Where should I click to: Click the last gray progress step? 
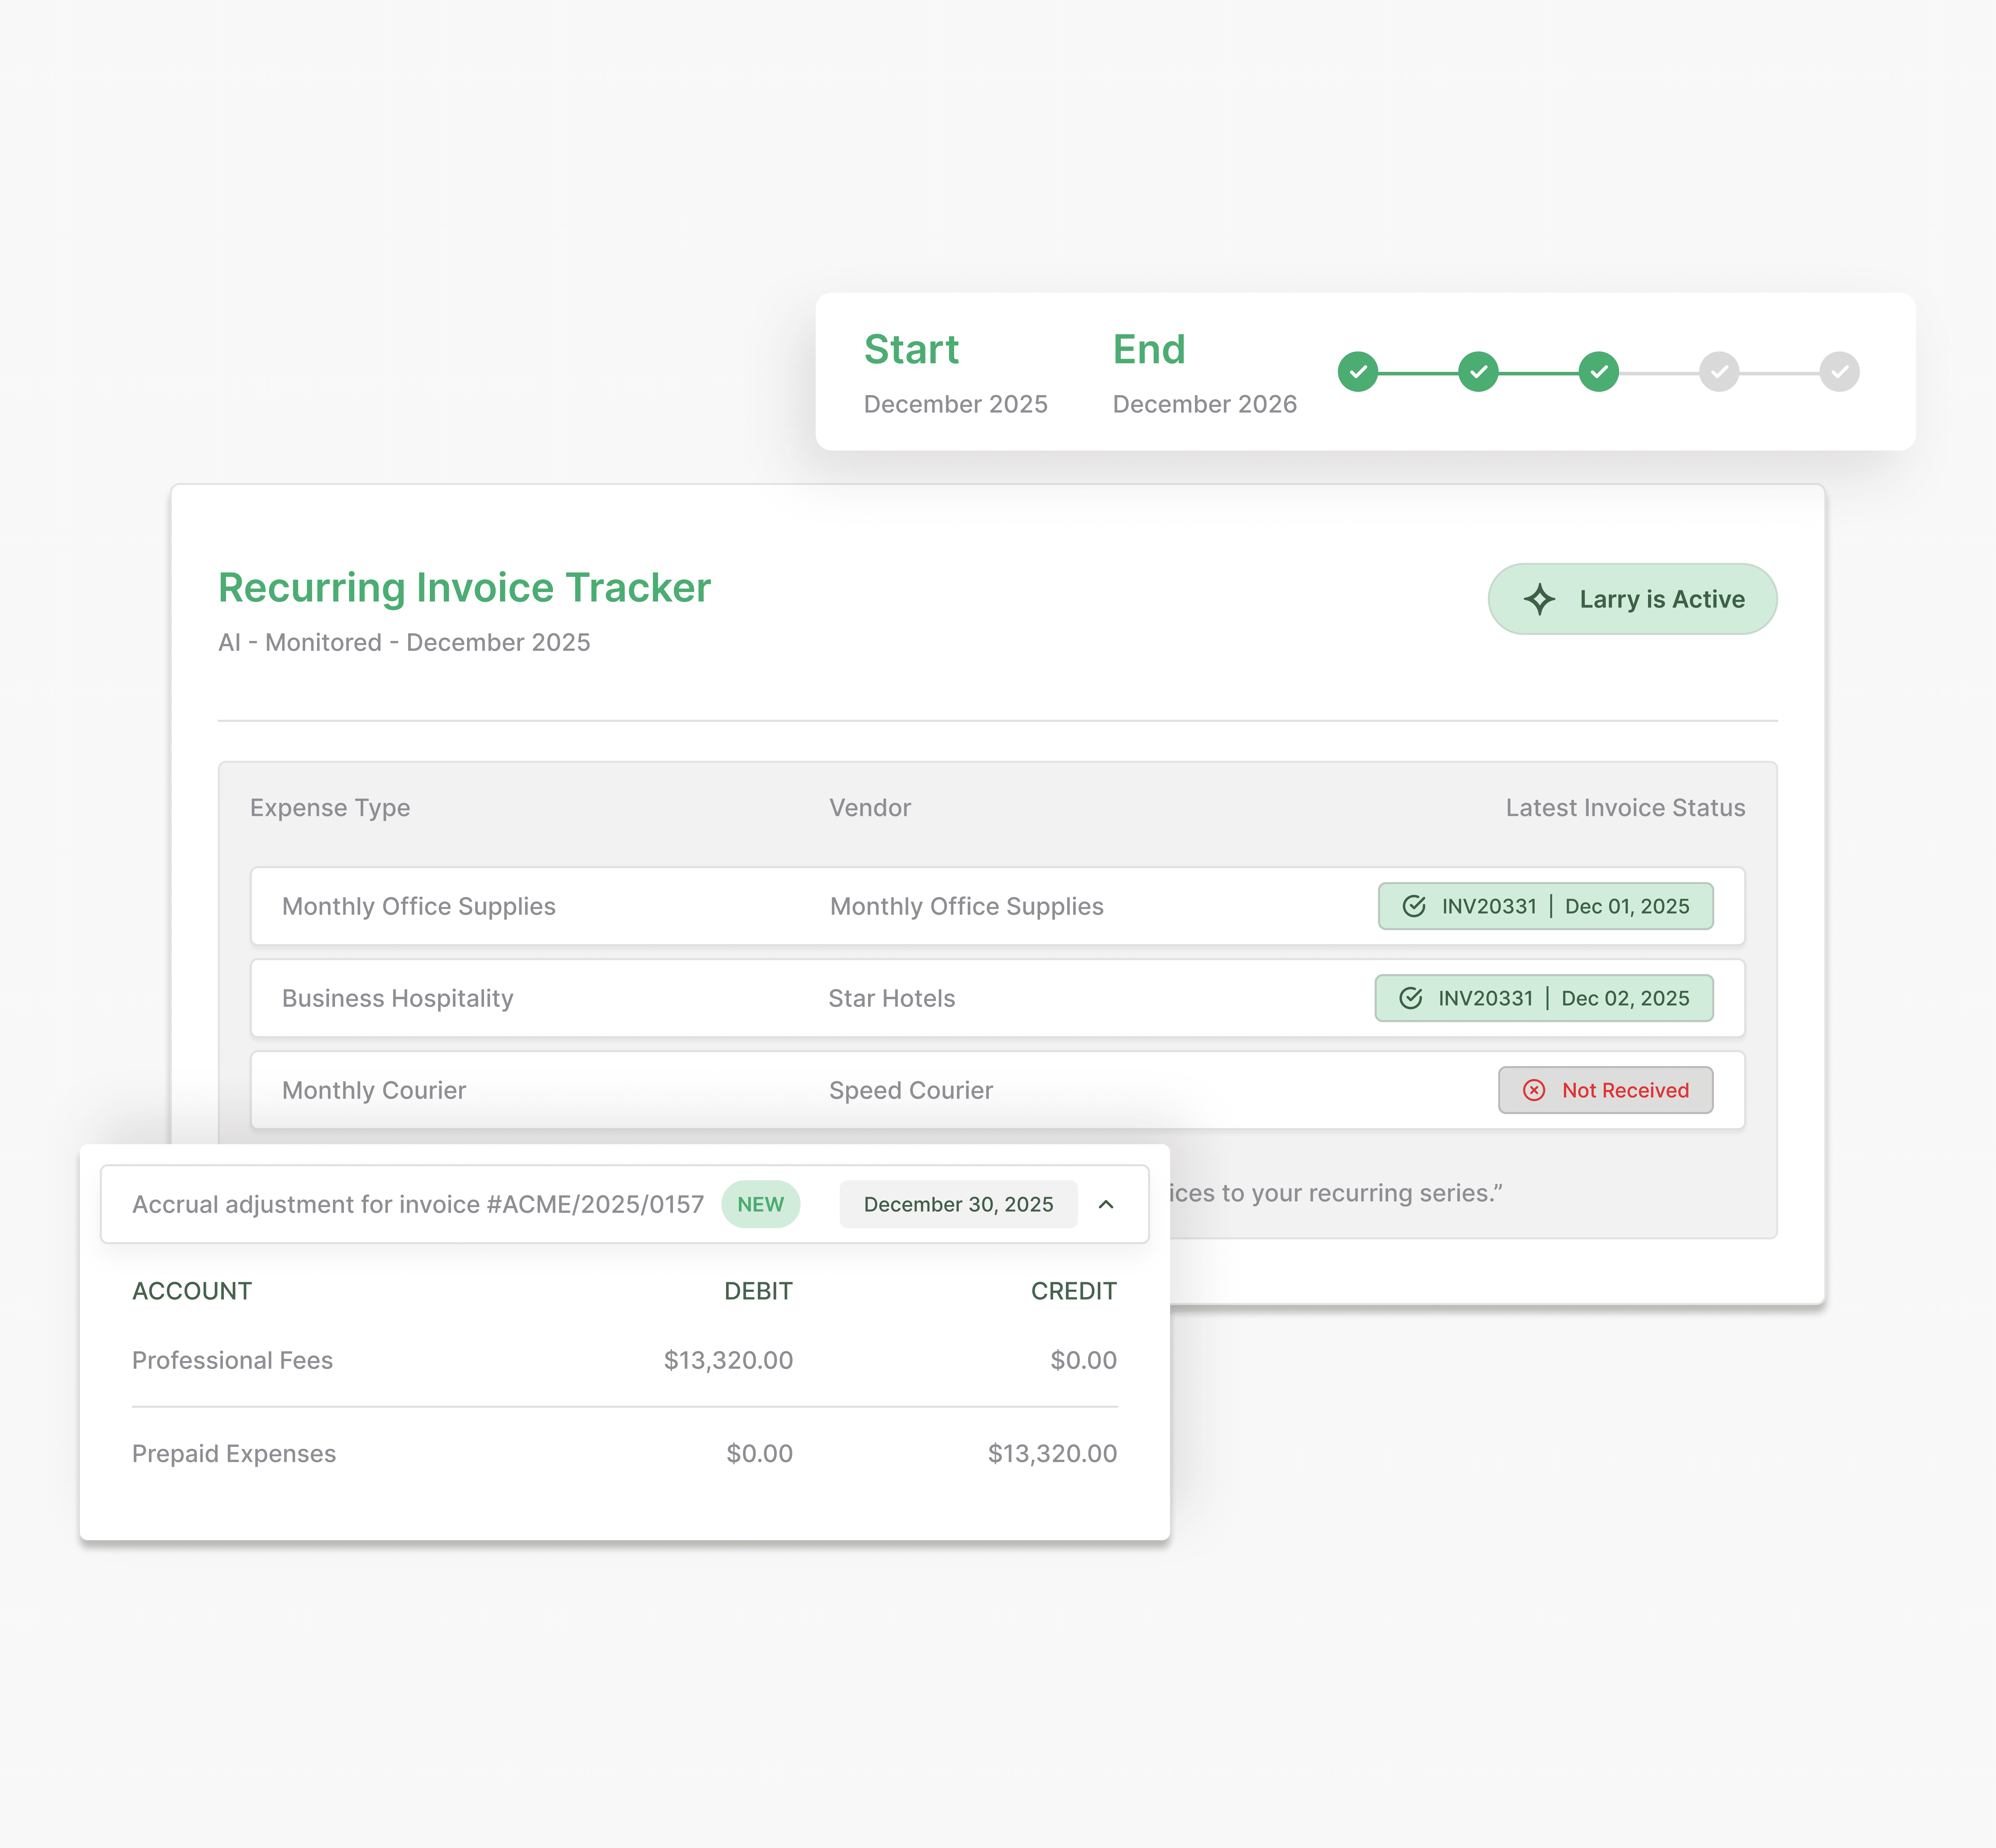tap(1839, 372)
